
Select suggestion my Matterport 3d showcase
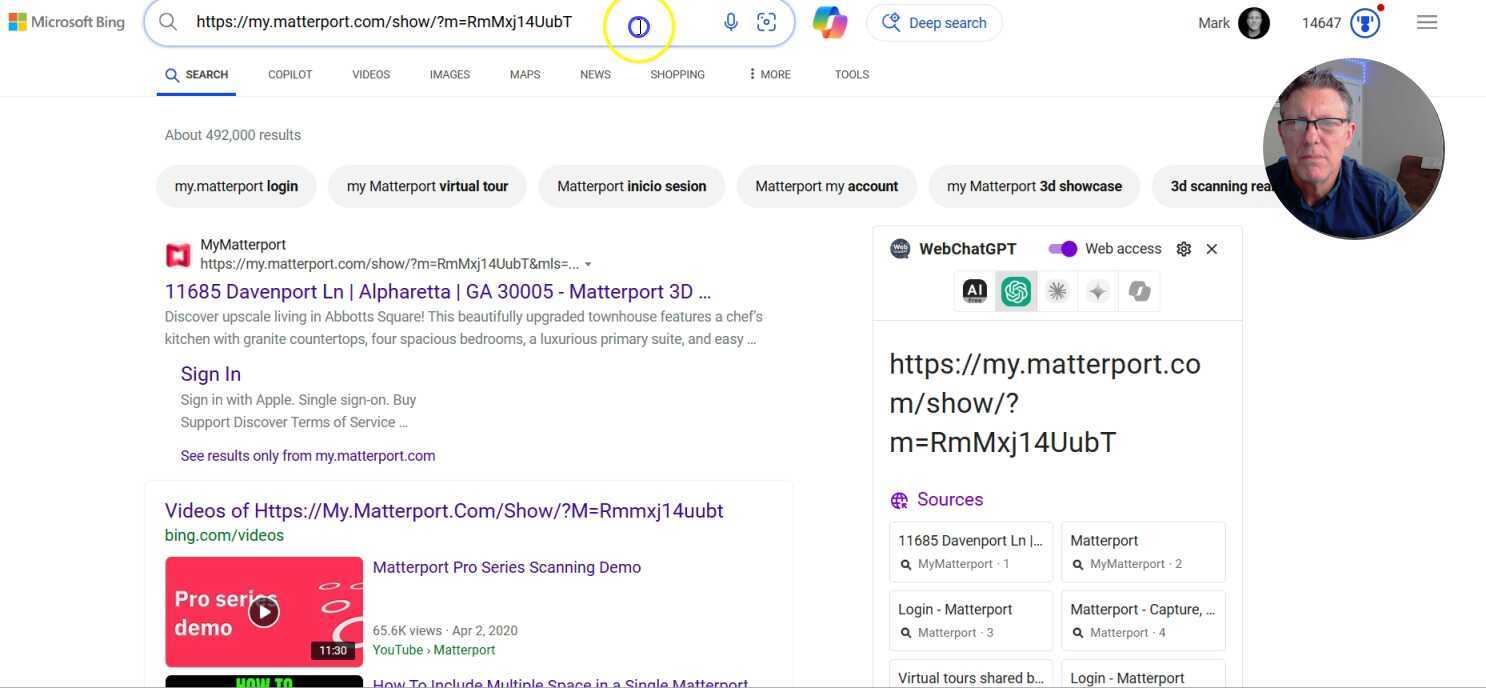coord(1034,186)
